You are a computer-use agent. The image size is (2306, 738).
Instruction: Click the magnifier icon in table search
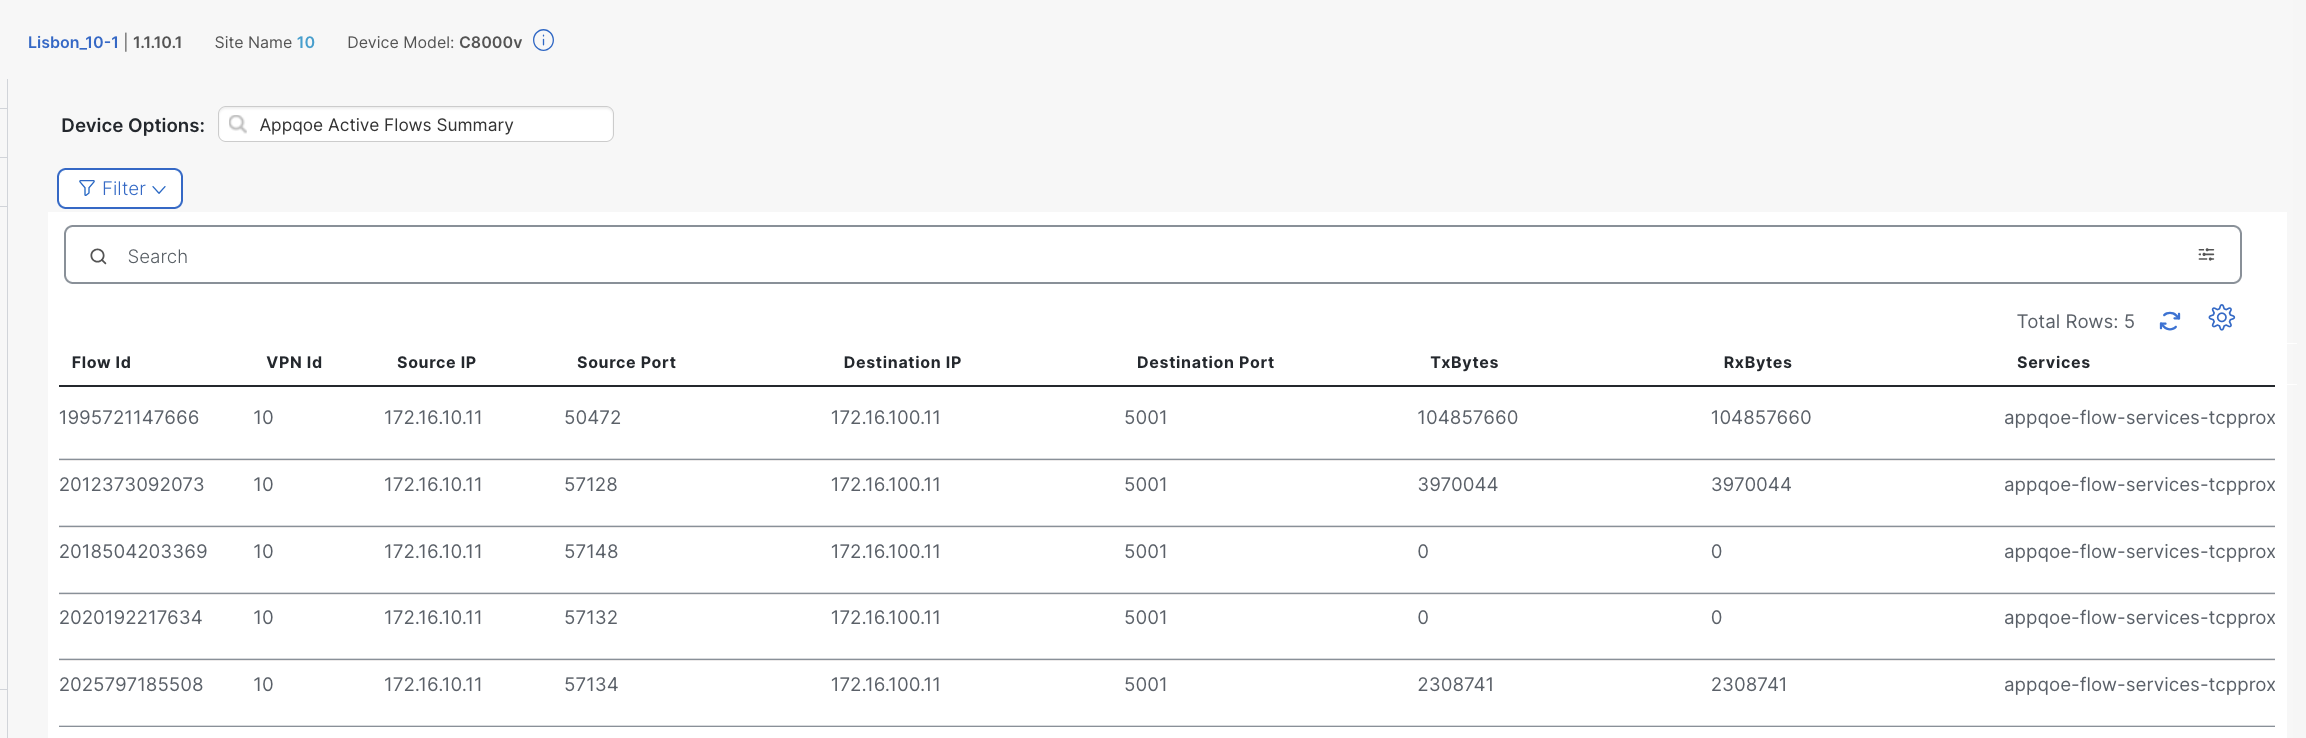click(98, 257)
